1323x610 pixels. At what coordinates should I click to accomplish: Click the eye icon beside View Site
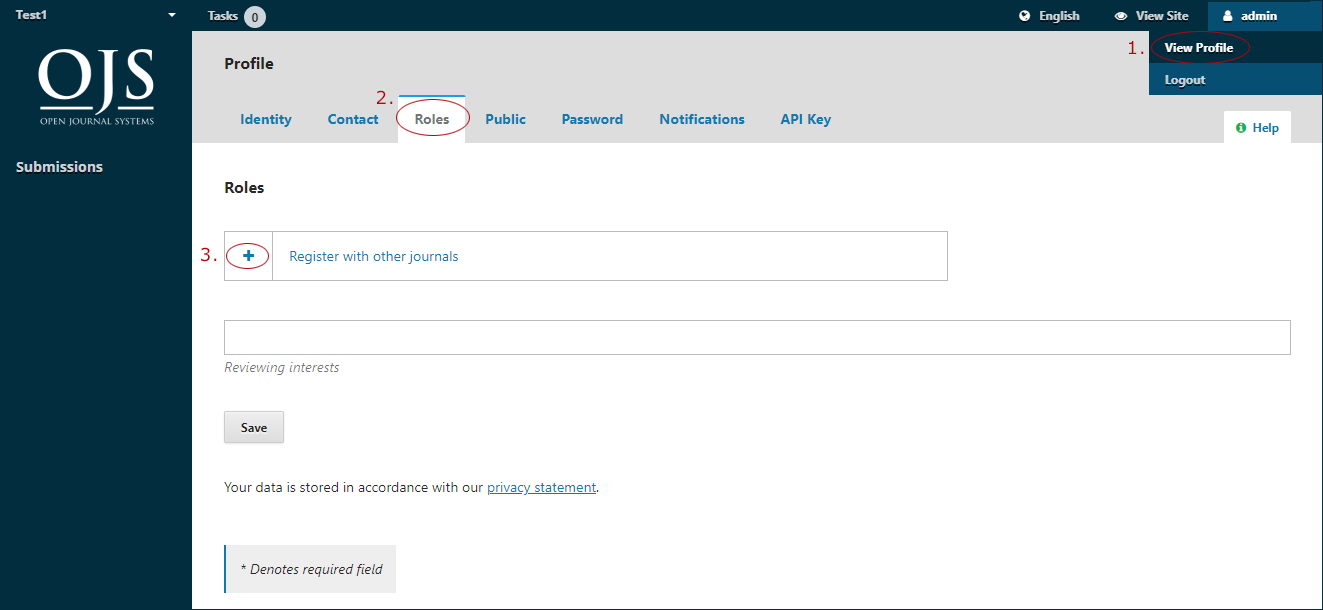[x=1121, y=16]
